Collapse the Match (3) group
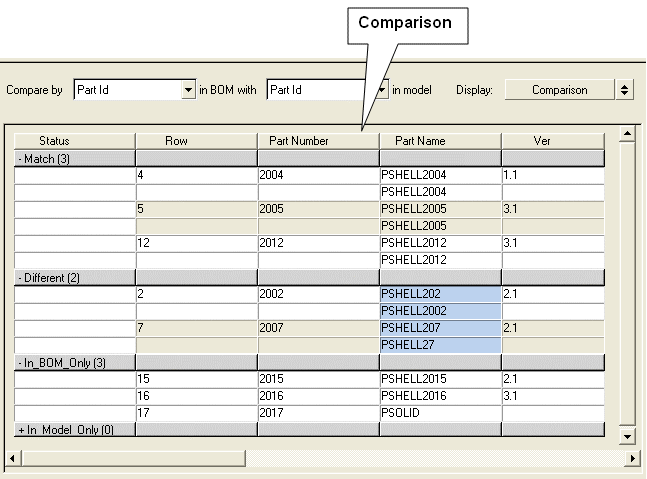The width and height of the screenshot is (647, 479). [20, 159]
